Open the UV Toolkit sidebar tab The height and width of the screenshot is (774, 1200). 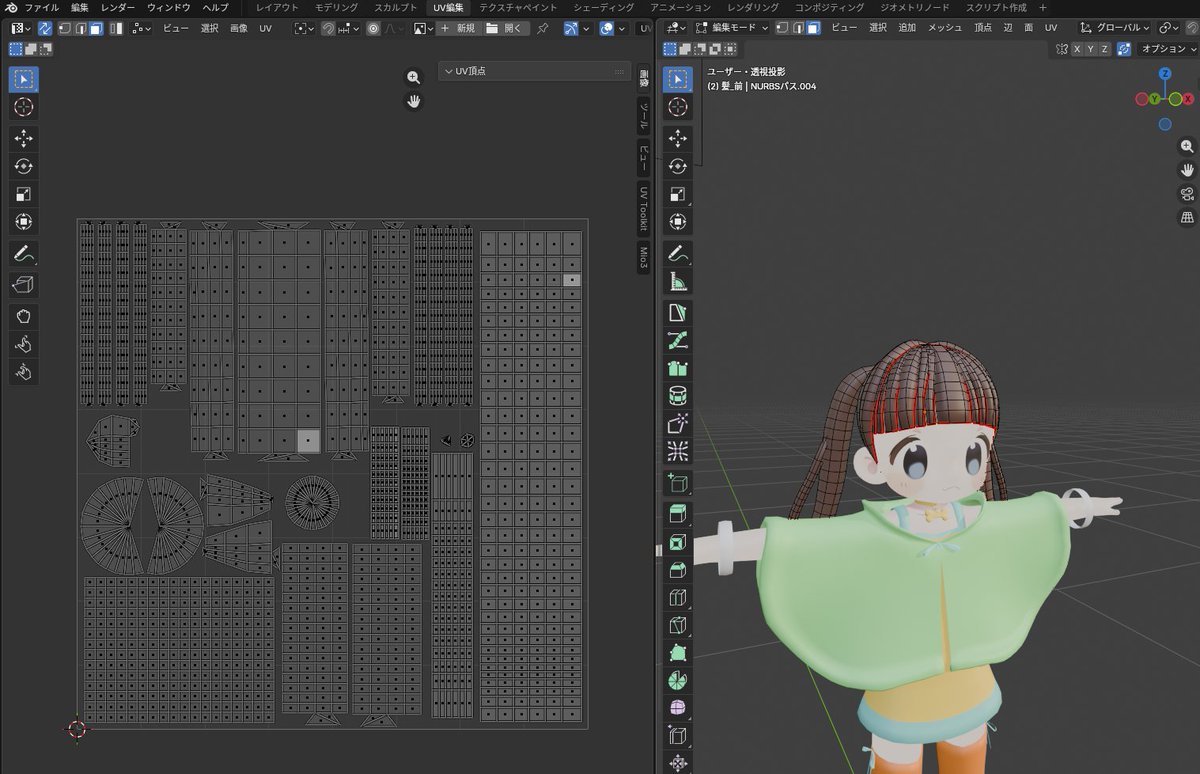(x=644, y=208)
